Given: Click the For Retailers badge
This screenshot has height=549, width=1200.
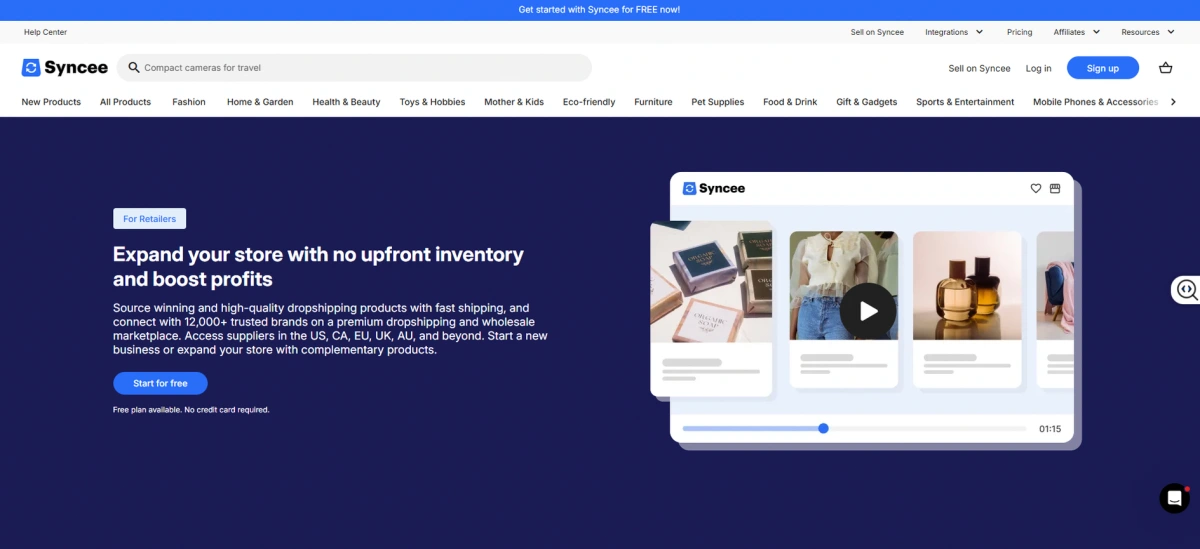Looking at the screenshot, I should 150,219.
